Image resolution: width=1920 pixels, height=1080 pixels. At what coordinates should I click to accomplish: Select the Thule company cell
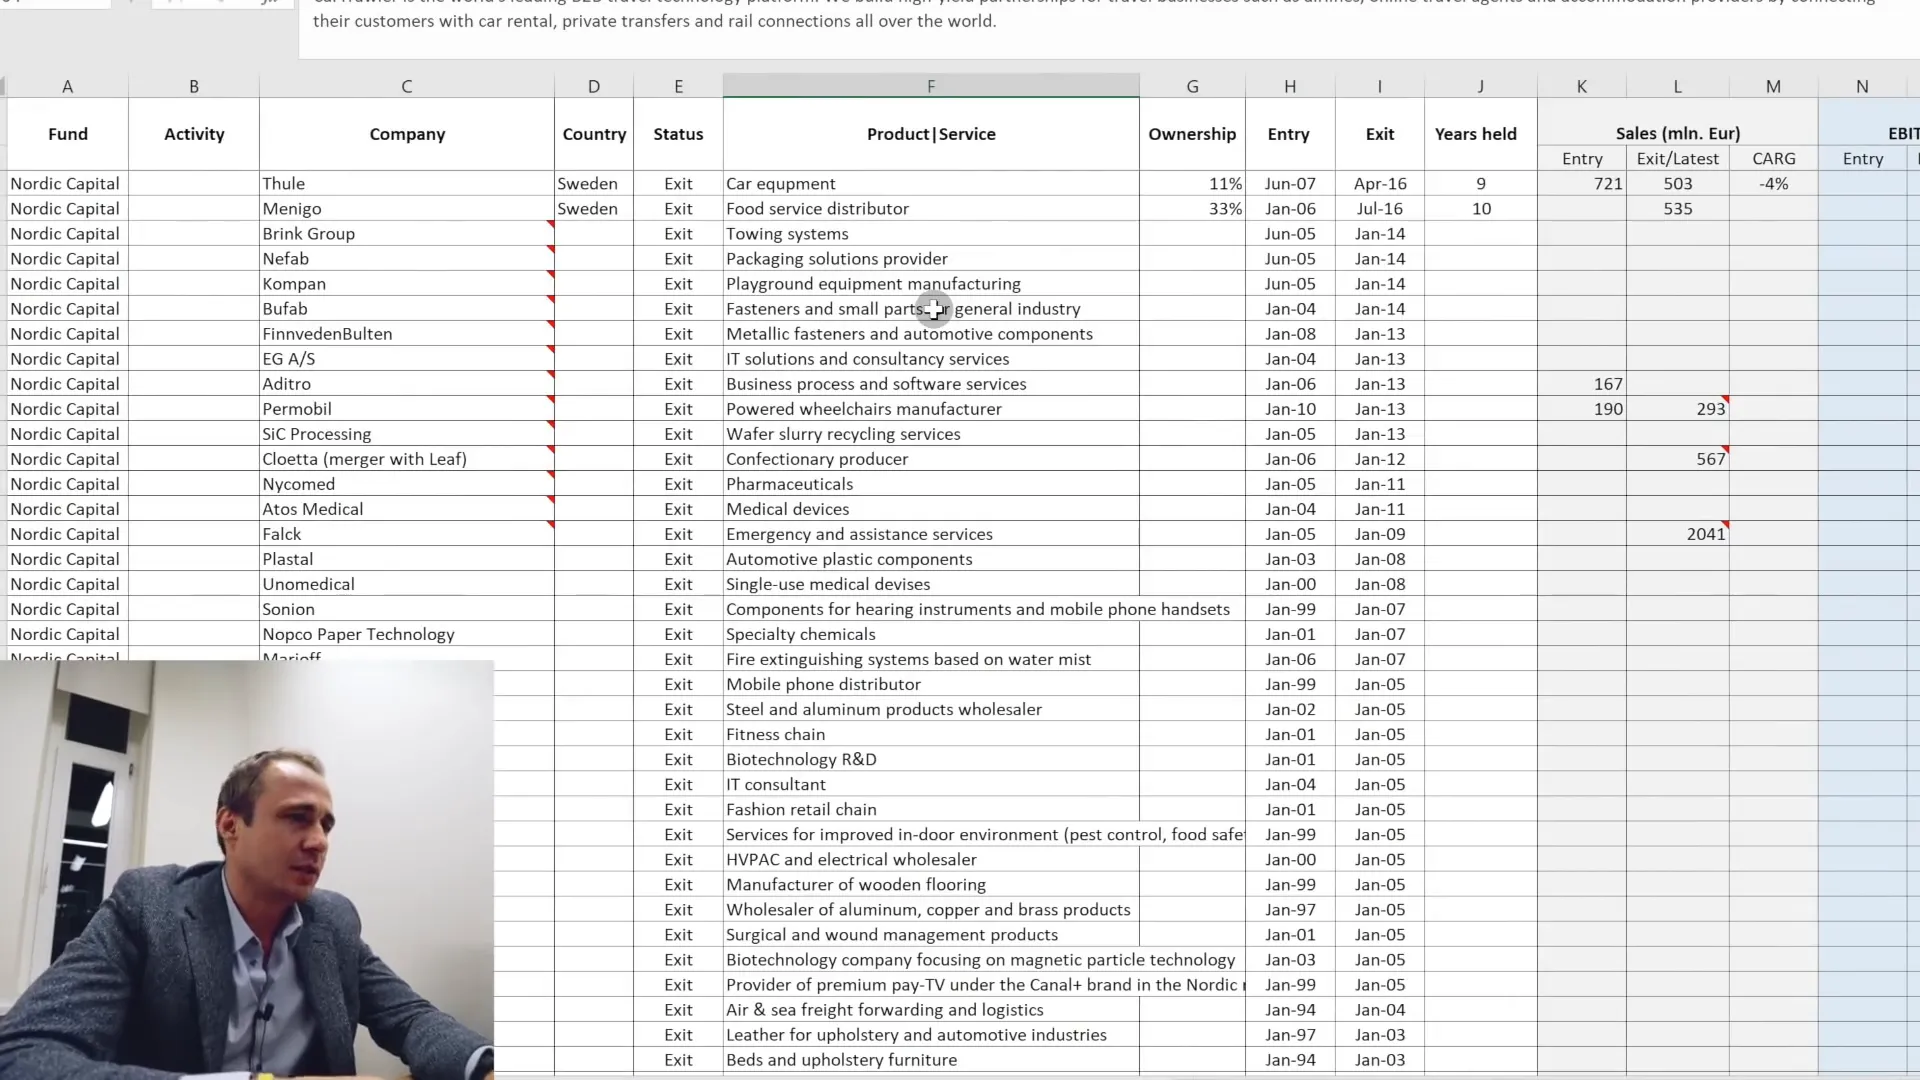[x=407, y=184]
